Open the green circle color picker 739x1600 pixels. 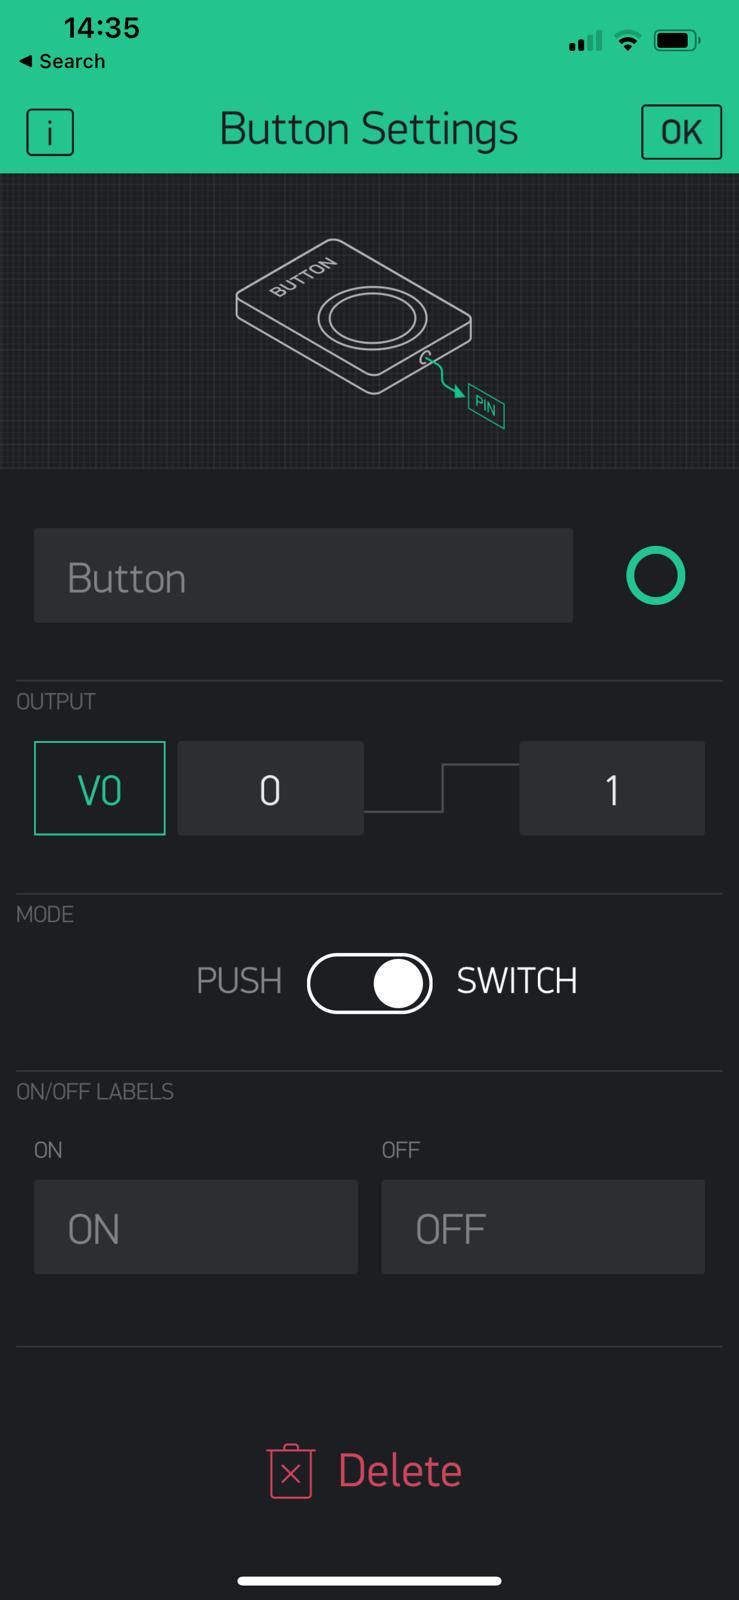click(655, 576)
